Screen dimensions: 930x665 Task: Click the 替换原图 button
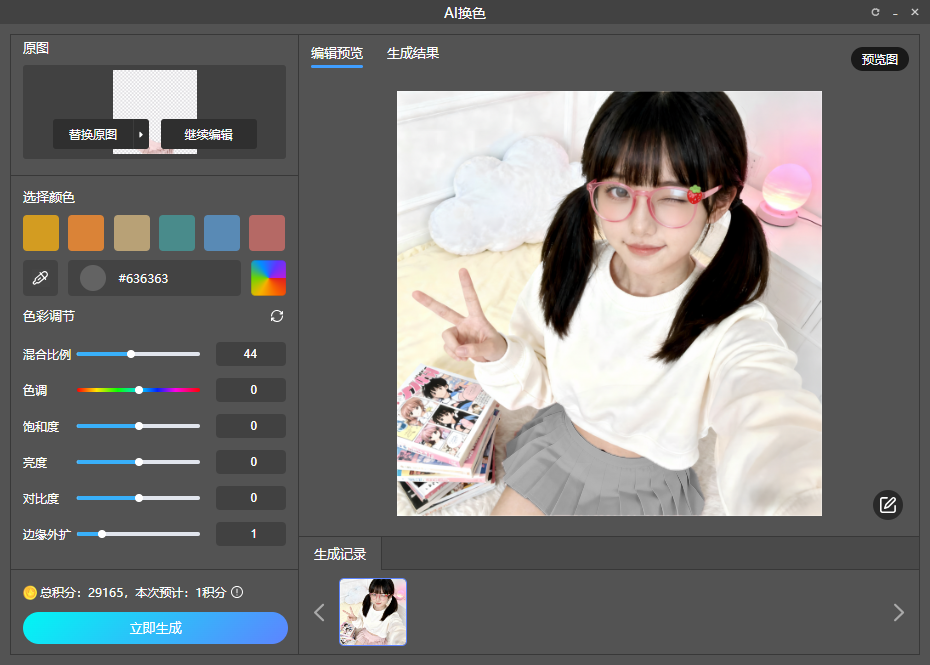pyautogui.click(x=93, y=134)
